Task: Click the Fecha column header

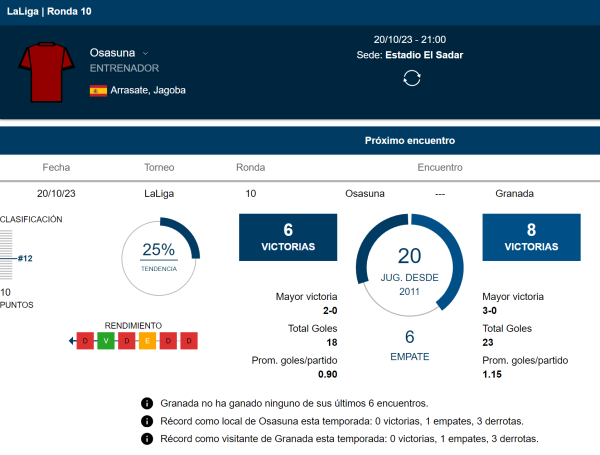Action: [56, 168]
